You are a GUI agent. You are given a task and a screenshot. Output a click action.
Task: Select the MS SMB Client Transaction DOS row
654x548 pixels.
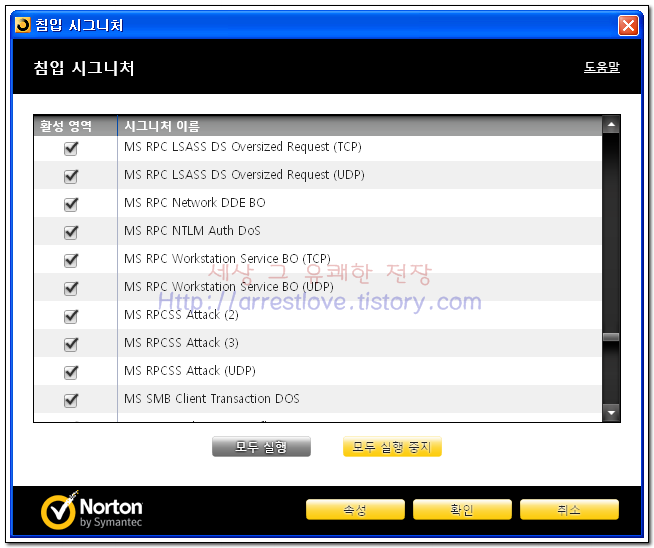tap(318, 399)
